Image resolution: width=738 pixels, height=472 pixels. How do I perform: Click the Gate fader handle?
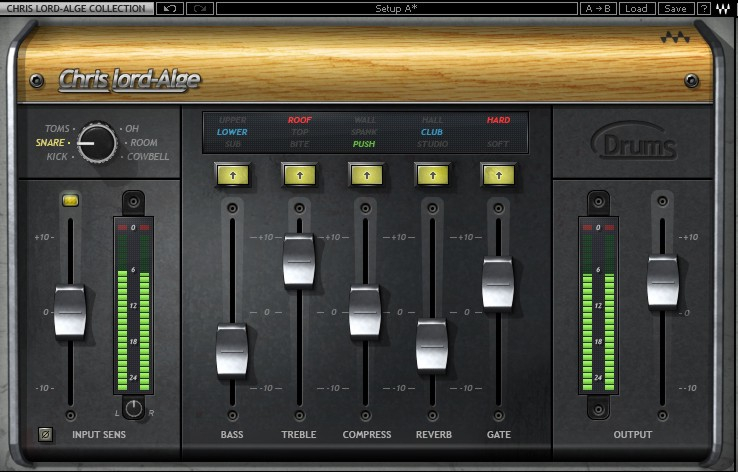click(498, 283)
